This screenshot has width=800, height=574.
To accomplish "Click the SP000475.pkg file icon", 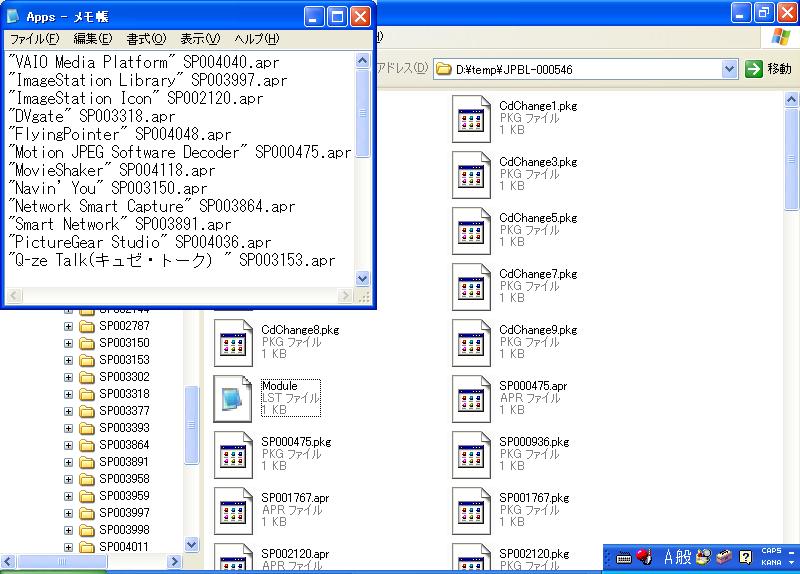I will 233,456.
